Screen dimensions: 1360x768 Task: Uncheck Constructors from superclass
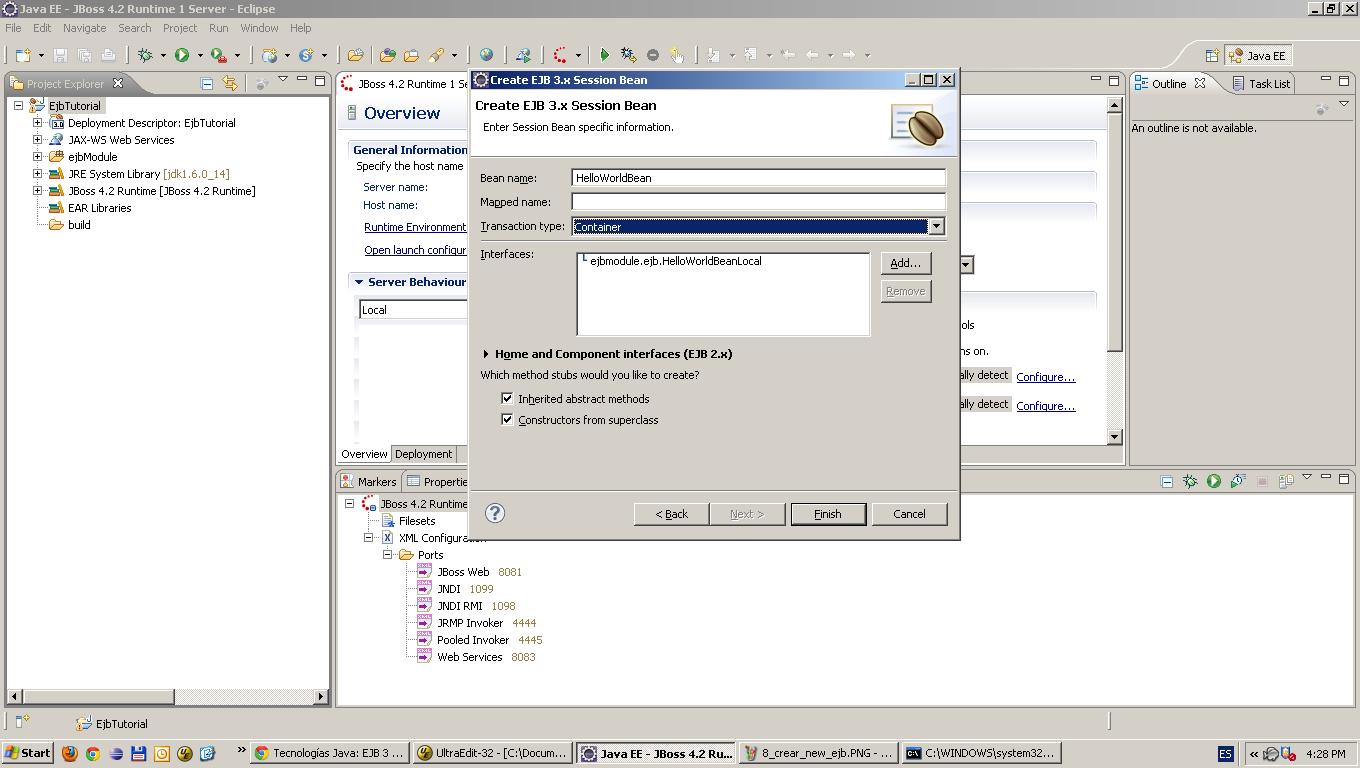coord(508,419)
